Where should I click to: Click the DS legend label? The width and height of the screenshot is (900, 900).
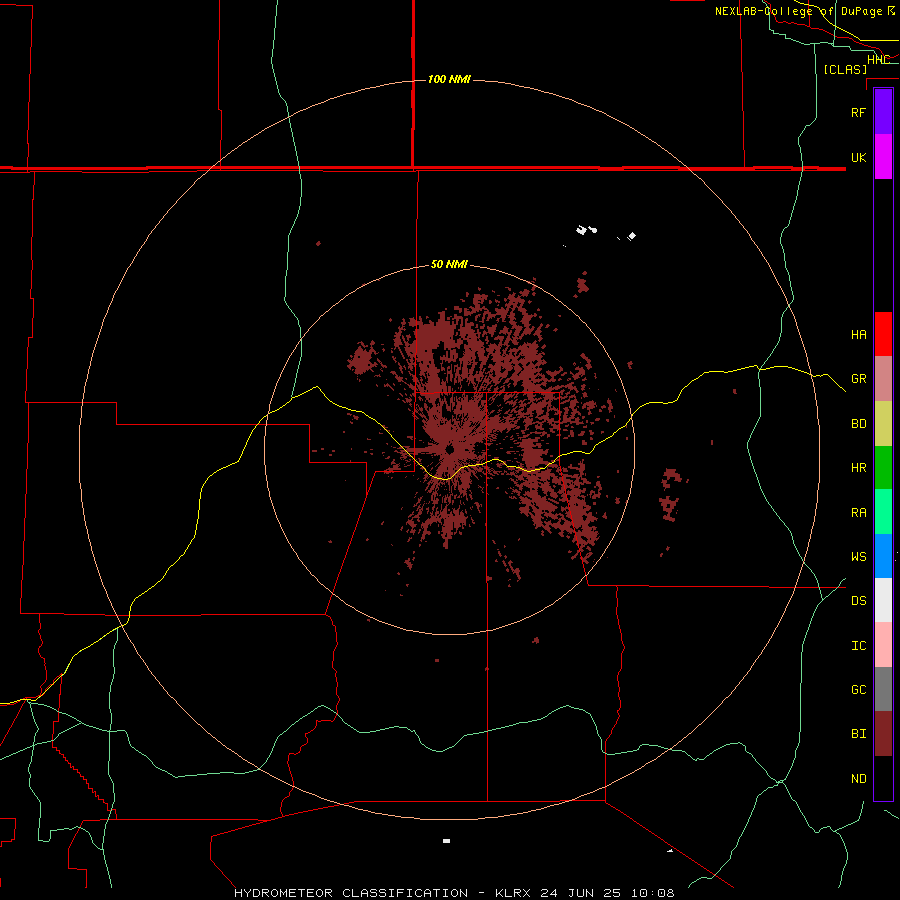[858, 601]
